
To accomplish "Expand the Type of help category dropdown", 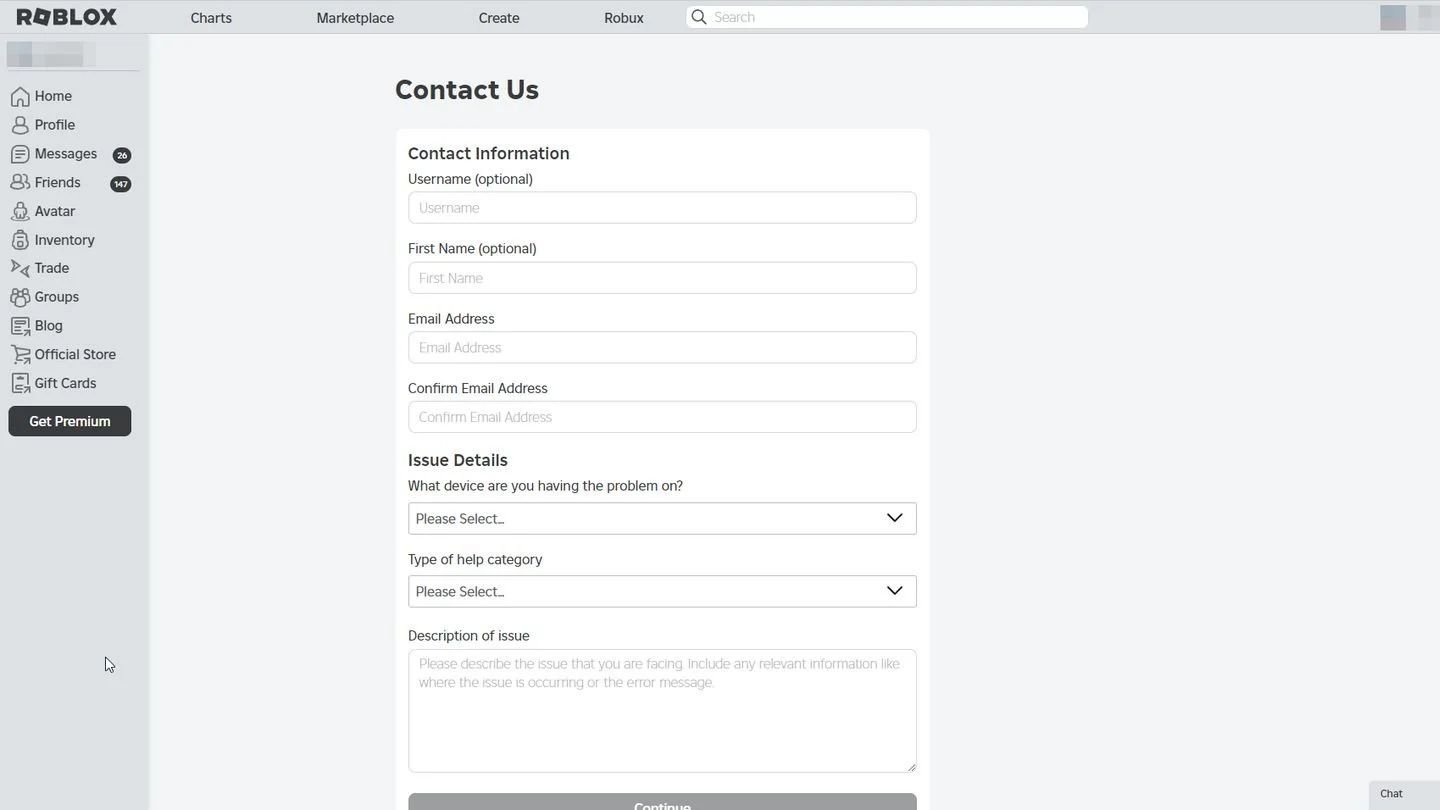I will [662, 591].
